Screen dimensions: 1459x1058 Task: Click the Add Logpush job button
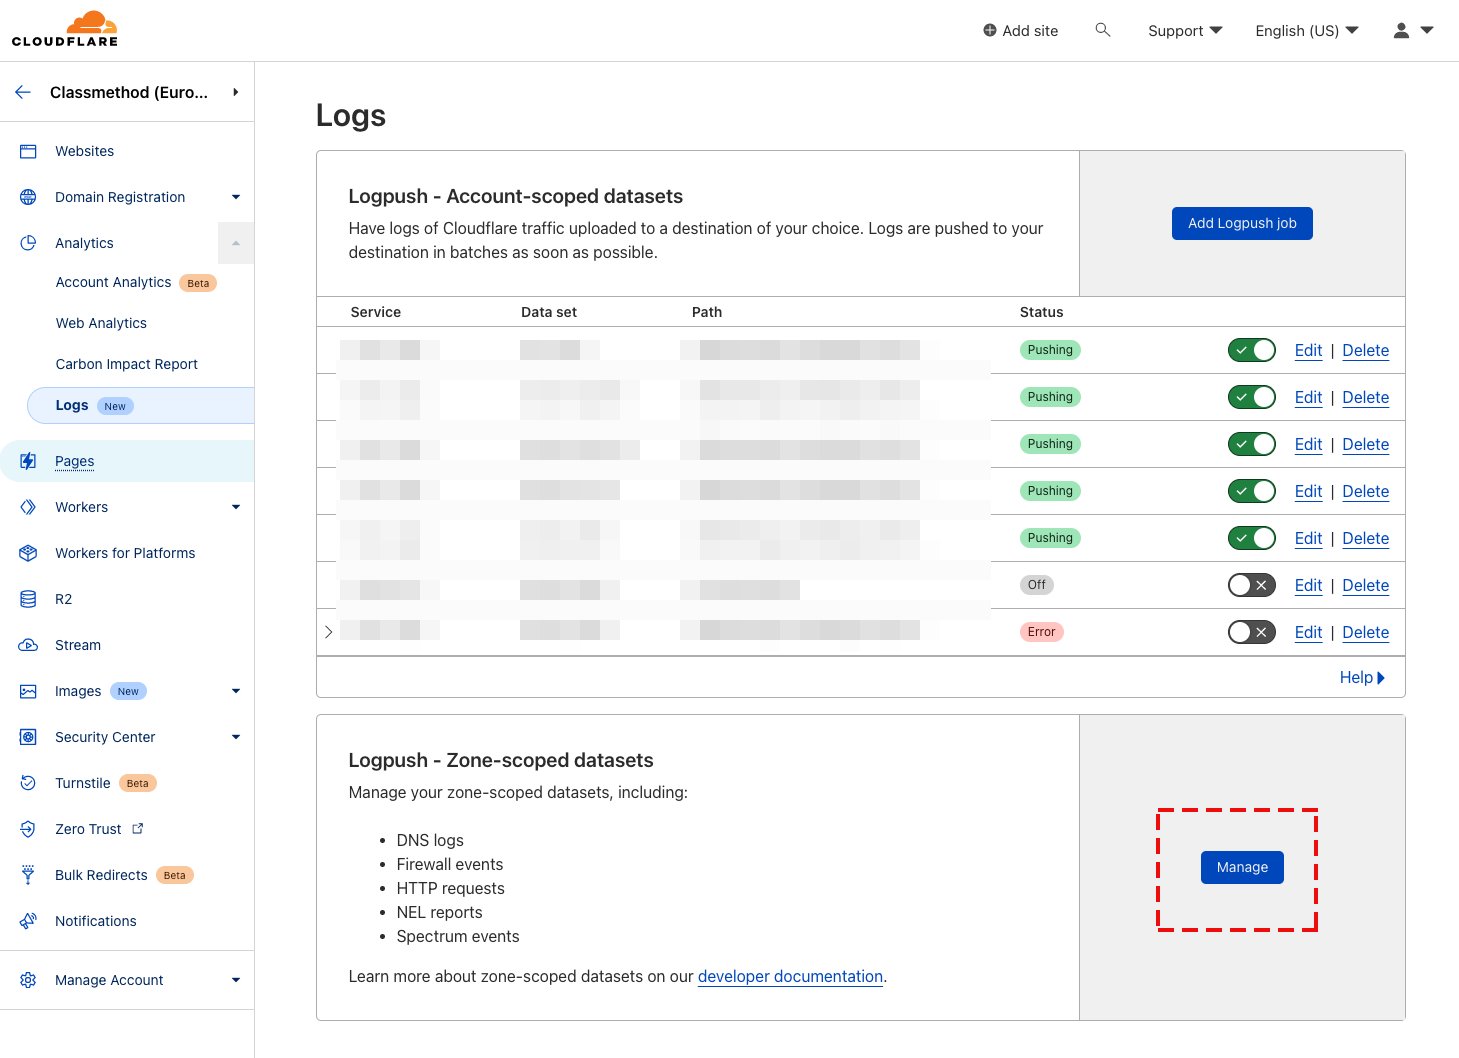(1242, 223)
